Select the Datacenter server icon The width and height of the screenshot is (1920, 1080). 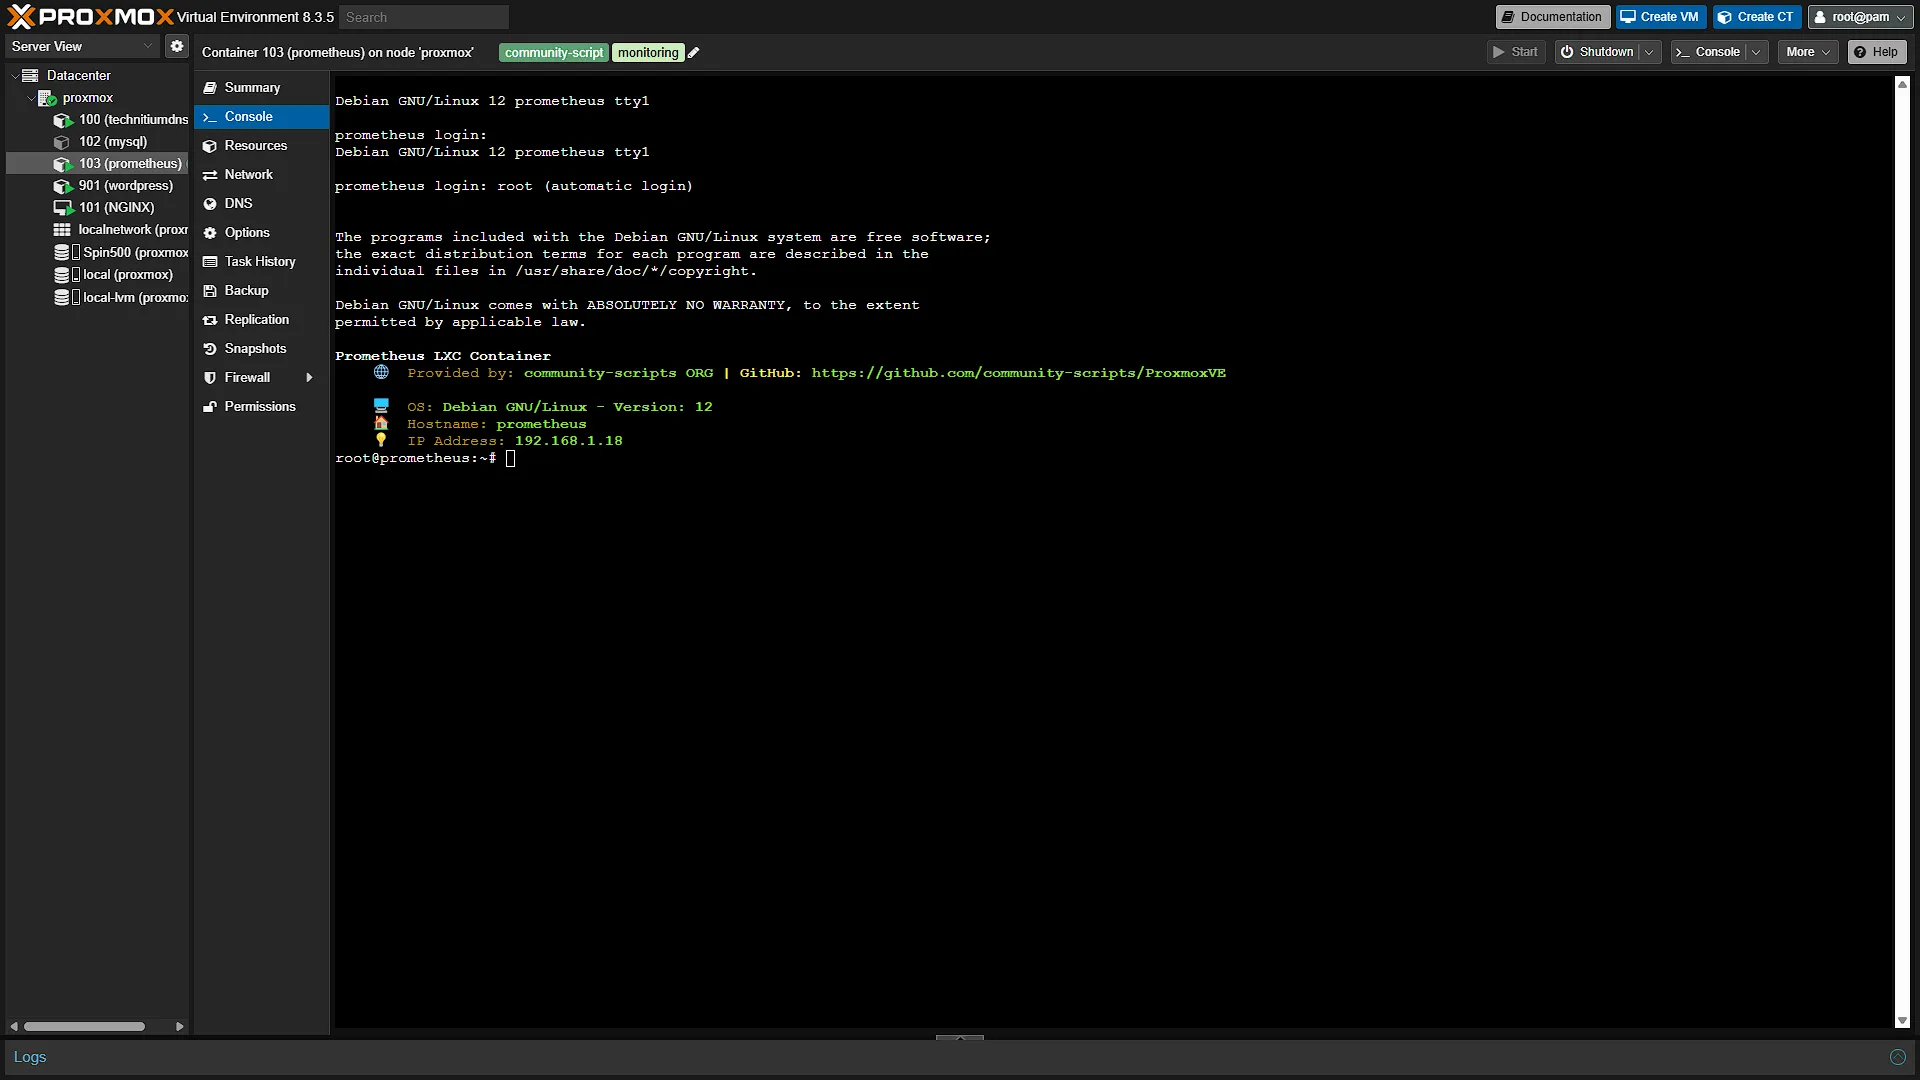[x=30, y=75]
